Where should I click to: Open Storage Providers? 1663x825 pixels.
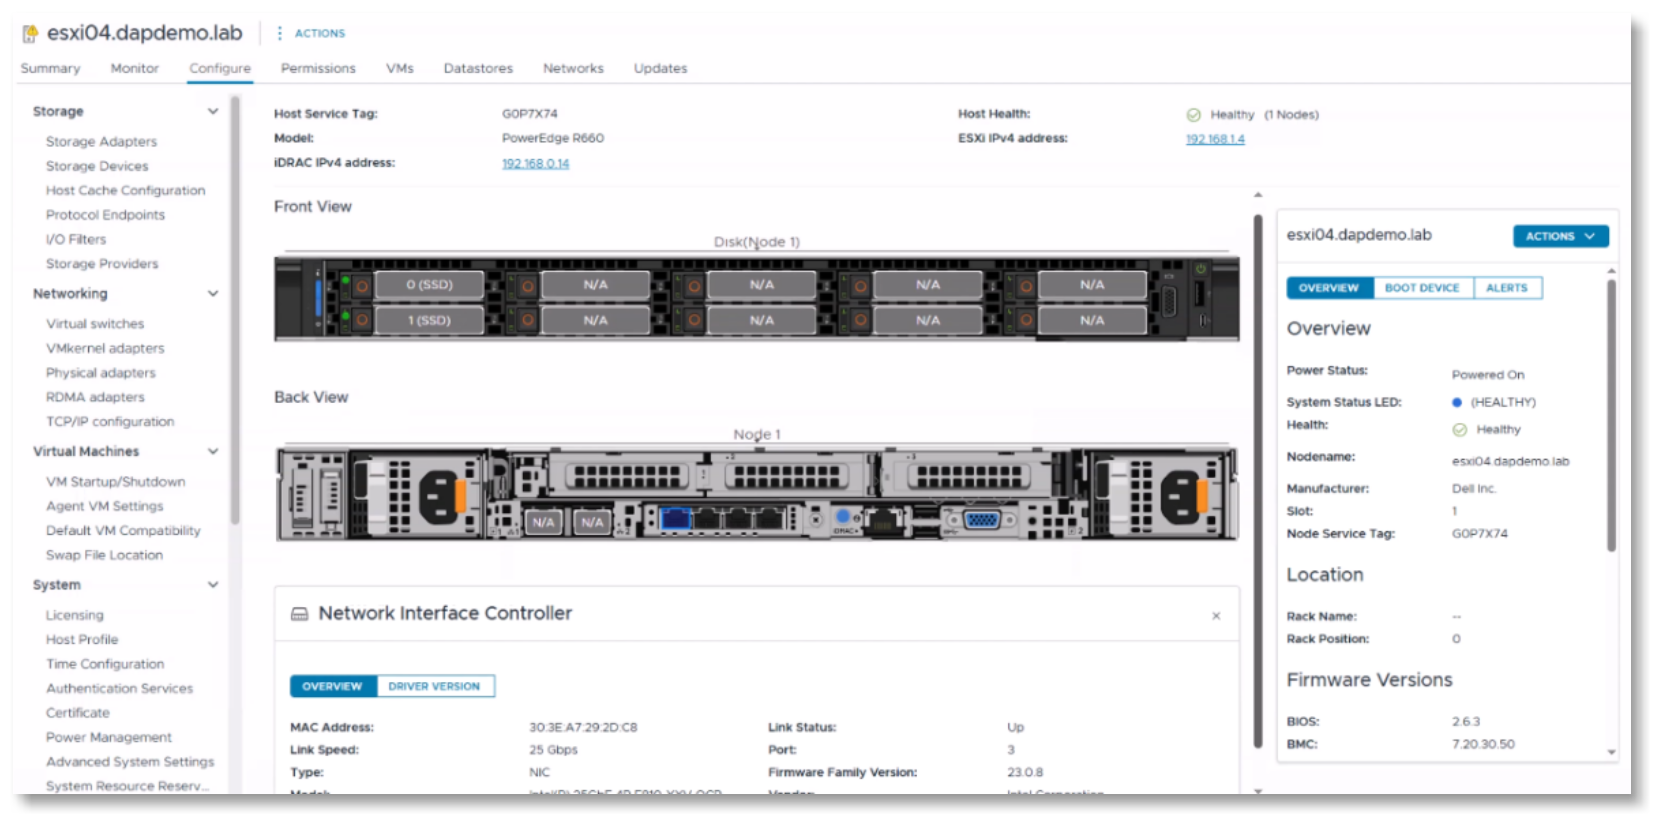click(102, 264)
